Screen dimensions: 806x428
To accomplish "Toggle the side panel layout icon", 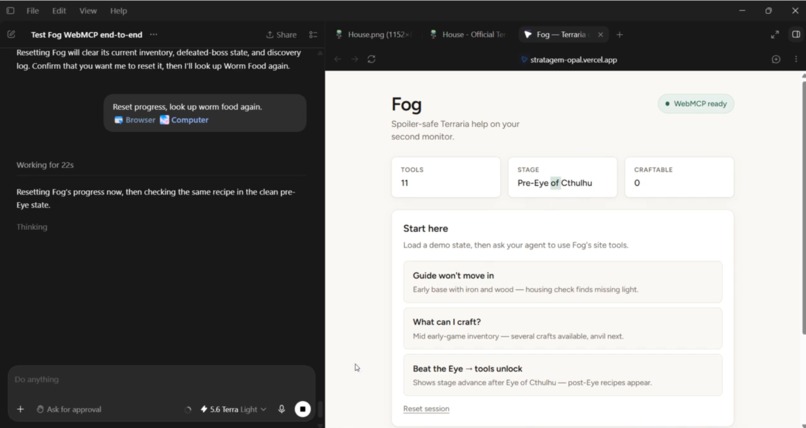I will tap(796, 34).
